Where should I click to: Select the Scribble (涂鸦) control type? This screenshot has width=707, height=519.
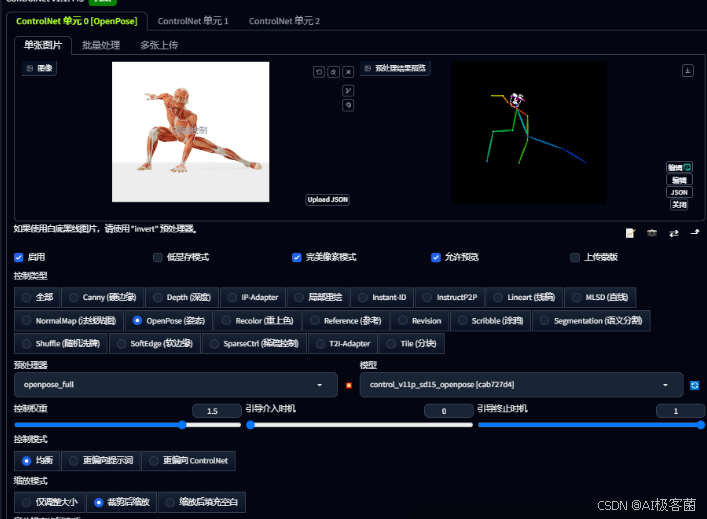pos(491,321)
